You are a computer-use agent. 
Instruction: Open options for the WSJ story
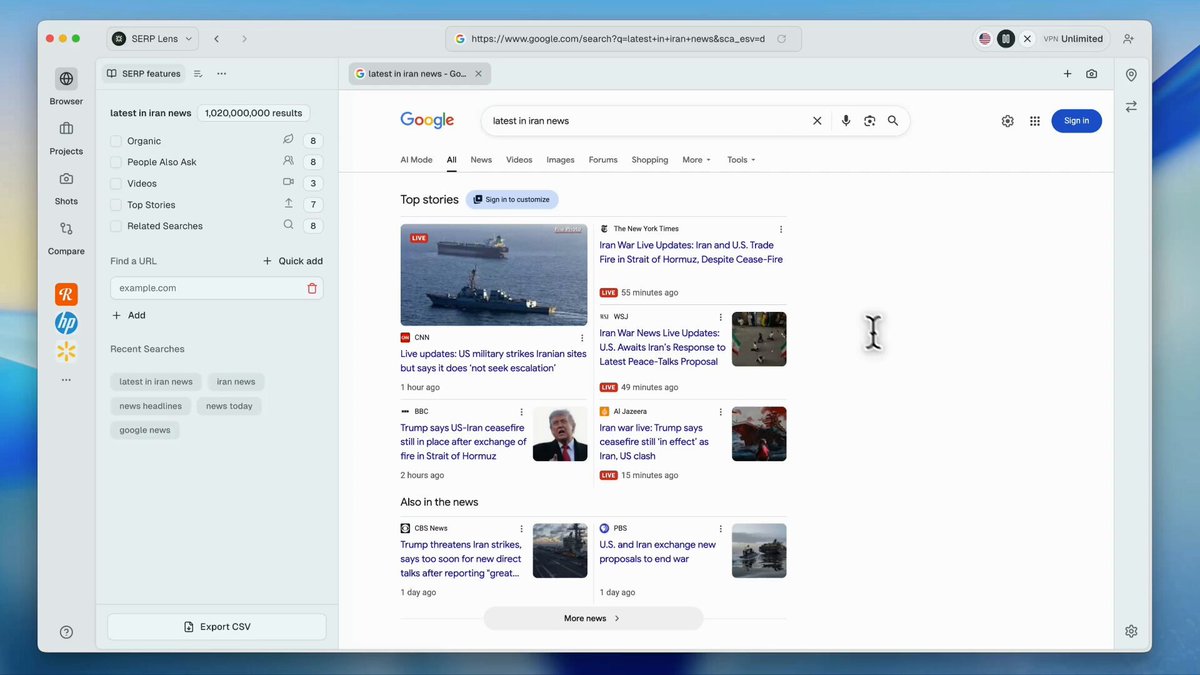(720, 317)
